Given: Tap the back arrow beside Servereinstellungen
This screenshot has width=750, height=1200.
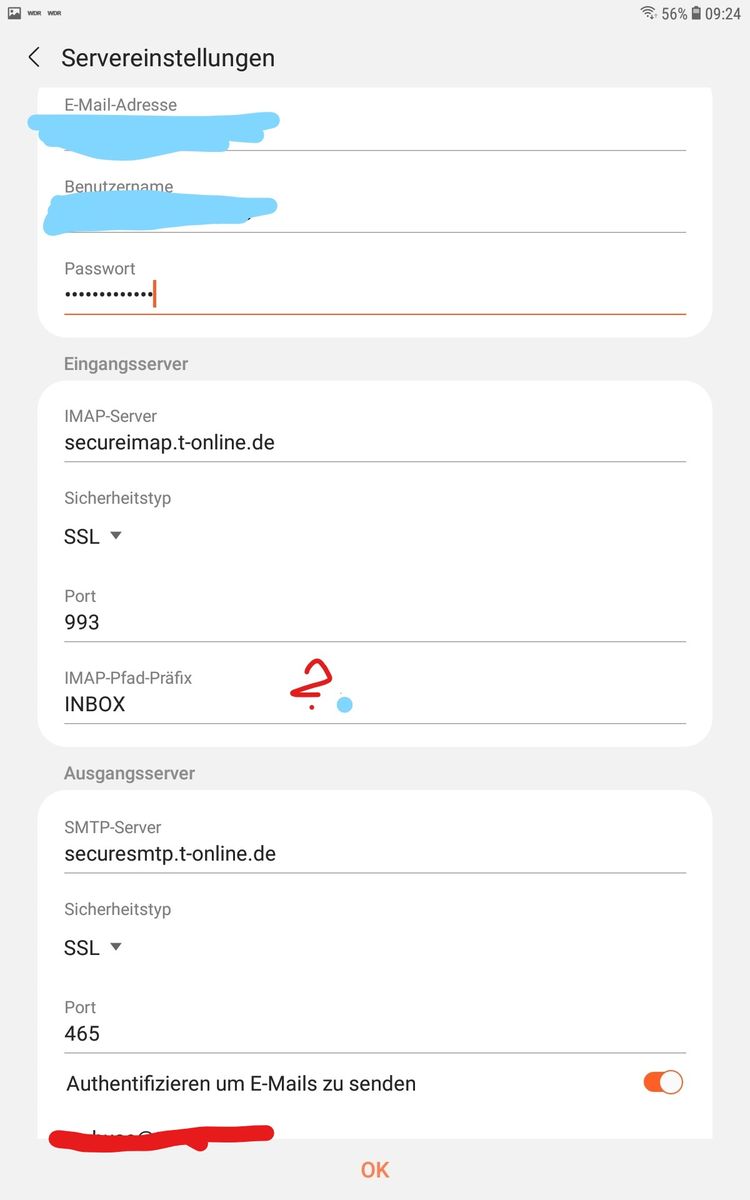Looking at the screenshot, I should [x=34, y=58].
